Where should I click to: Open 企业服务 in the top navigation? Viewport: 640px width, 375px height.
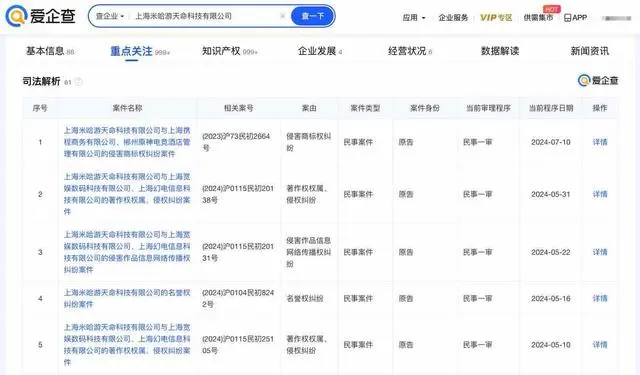click(453, 18)
